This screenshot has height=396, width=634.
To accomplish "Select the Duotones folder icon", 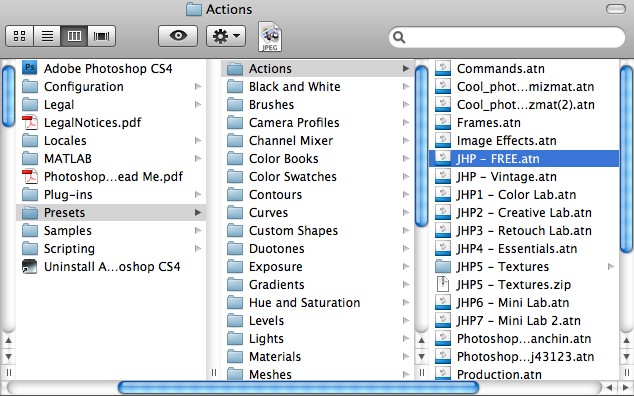I will tap(235, 248).
